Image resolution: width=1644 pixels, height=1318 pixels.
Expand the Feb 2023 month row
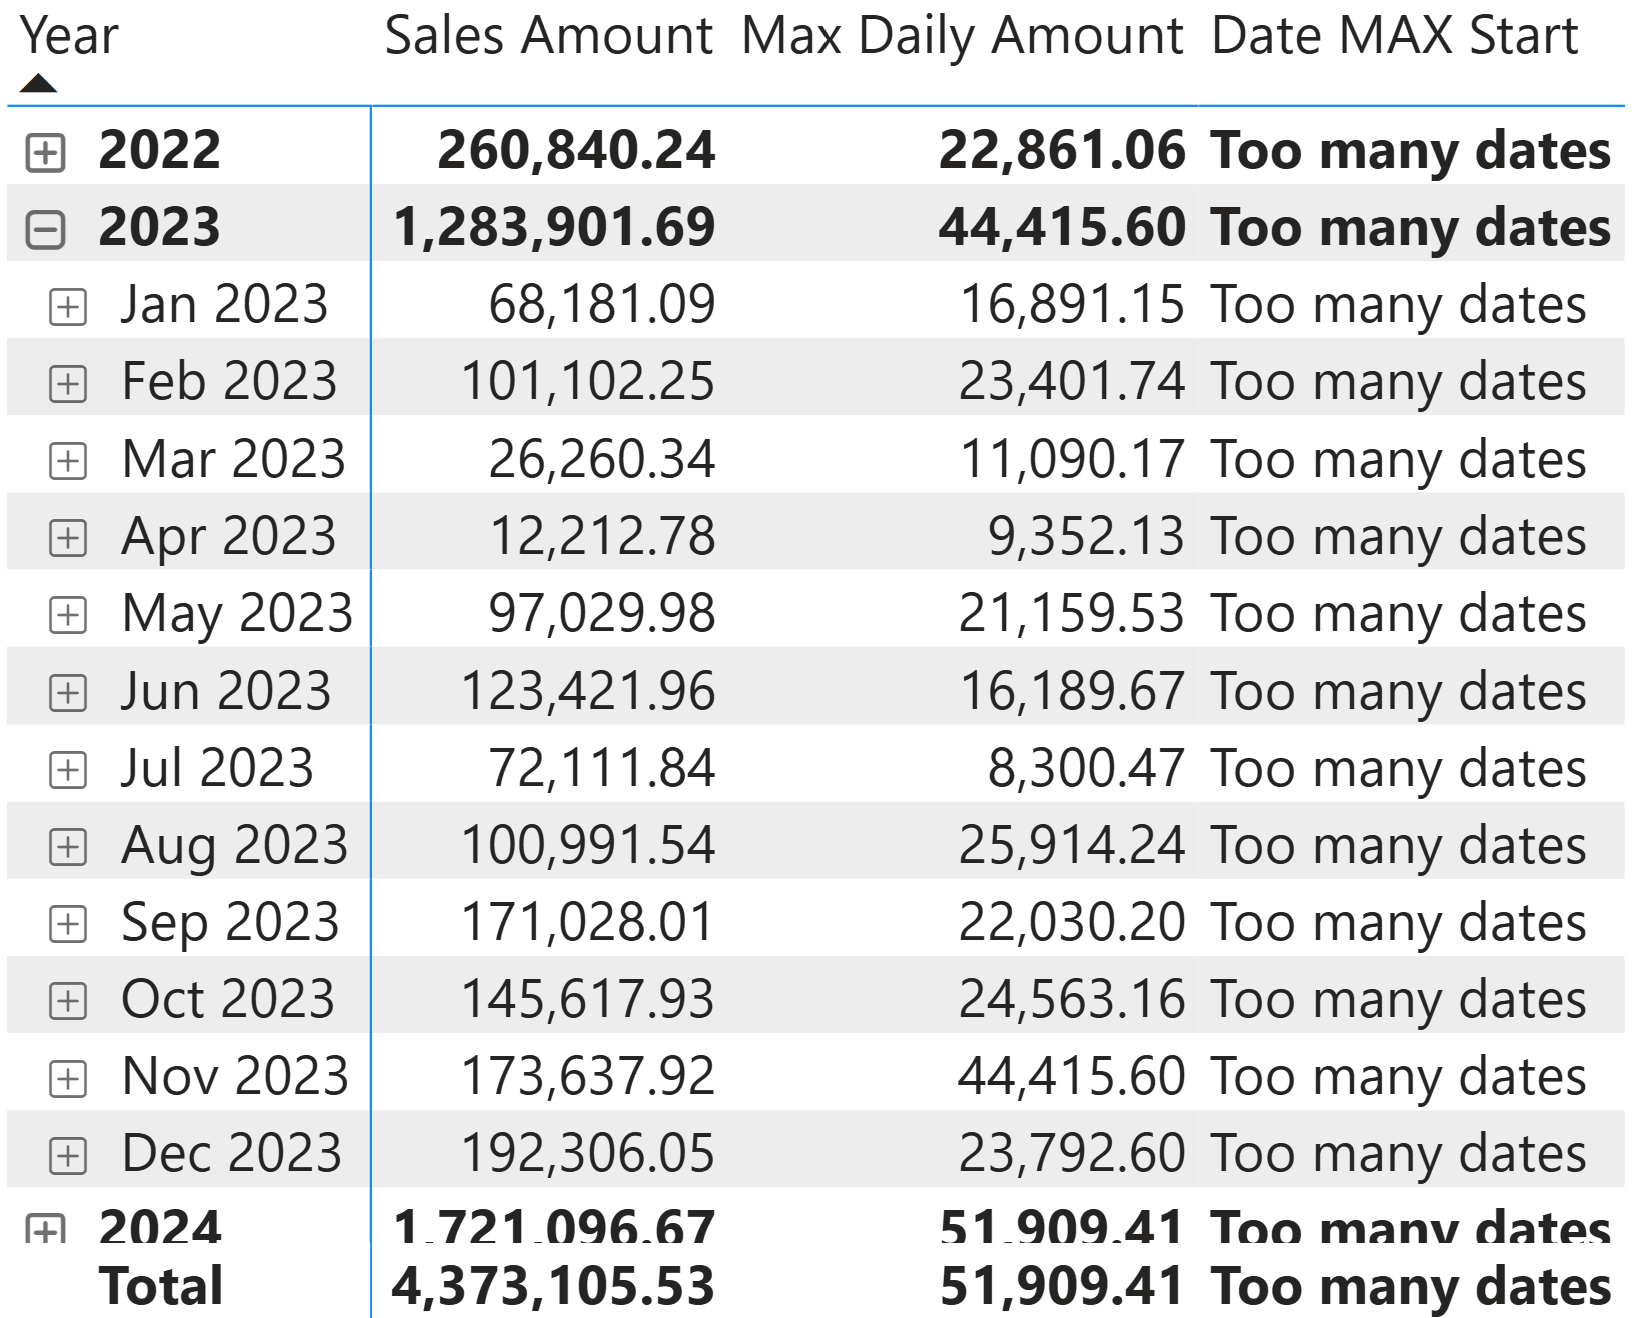pos(68,384)
